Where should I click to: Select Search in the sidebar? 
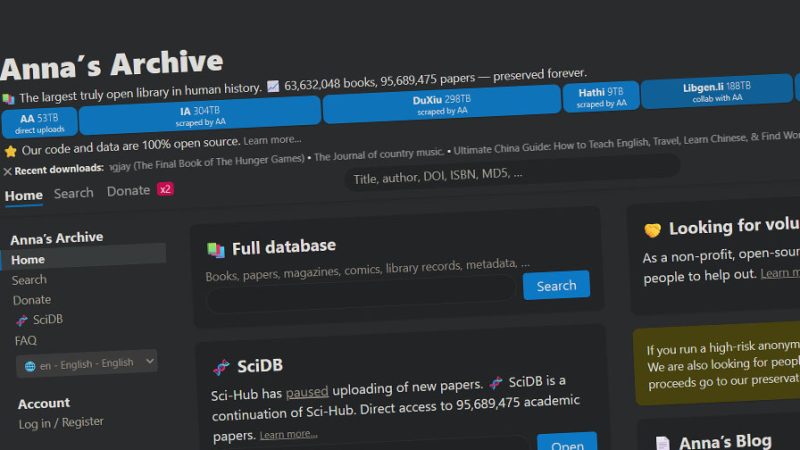pos(29,280)
